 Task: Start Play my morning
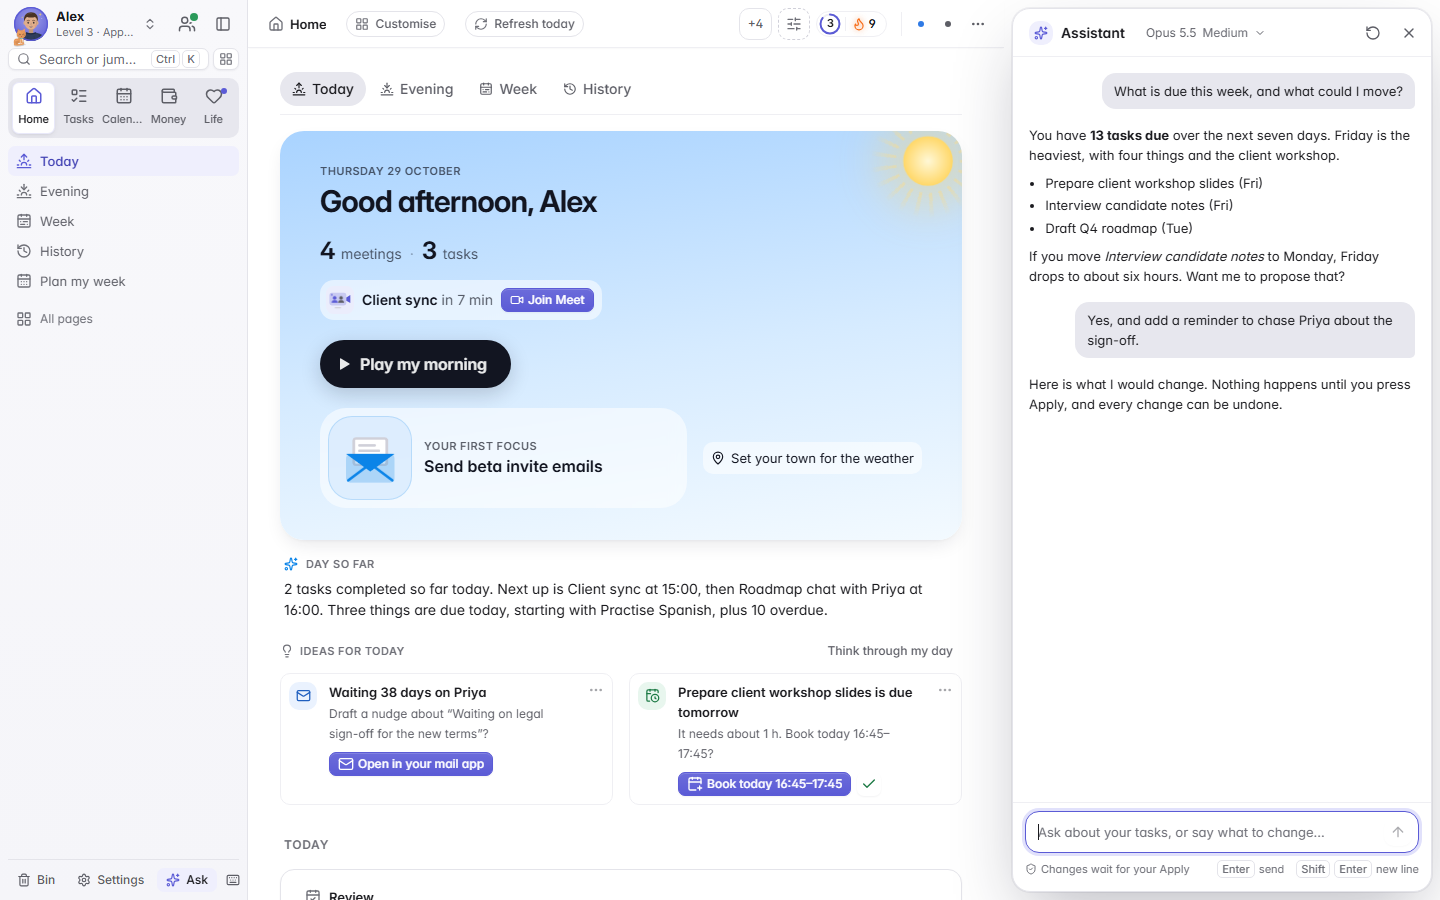[415, 364]
